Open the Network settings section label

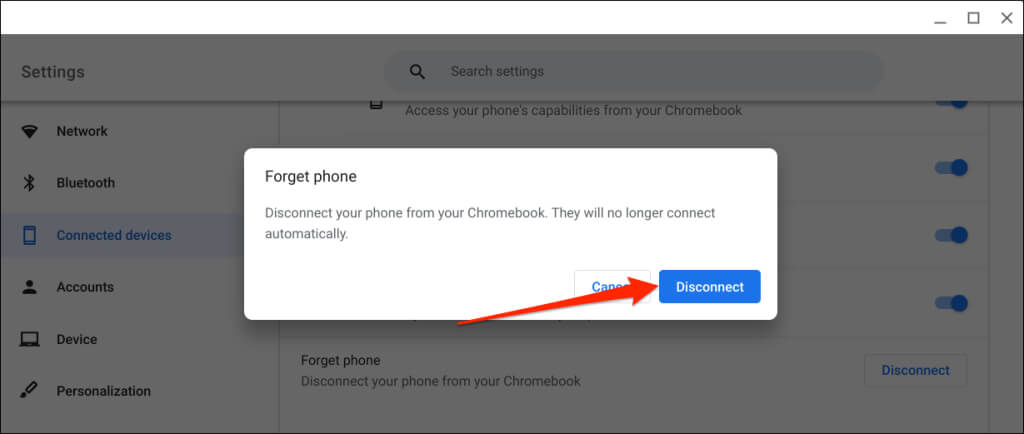coord(82,131)
